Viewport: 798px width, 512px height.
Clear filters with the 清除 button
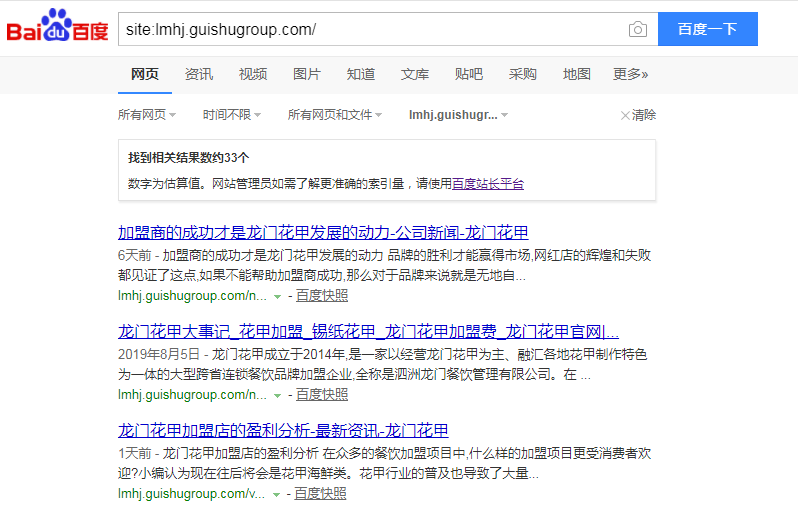[x=638, y=115]
